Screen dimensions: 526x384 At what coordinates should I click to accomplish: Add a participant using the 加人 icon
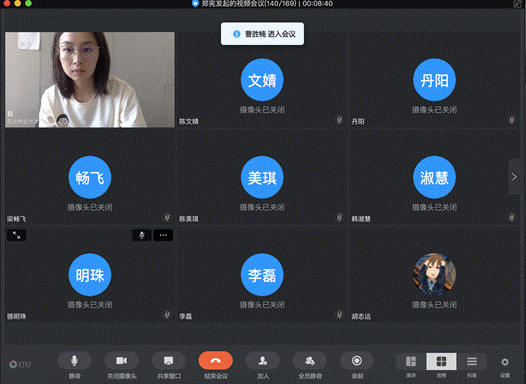[x=263, y=361]
